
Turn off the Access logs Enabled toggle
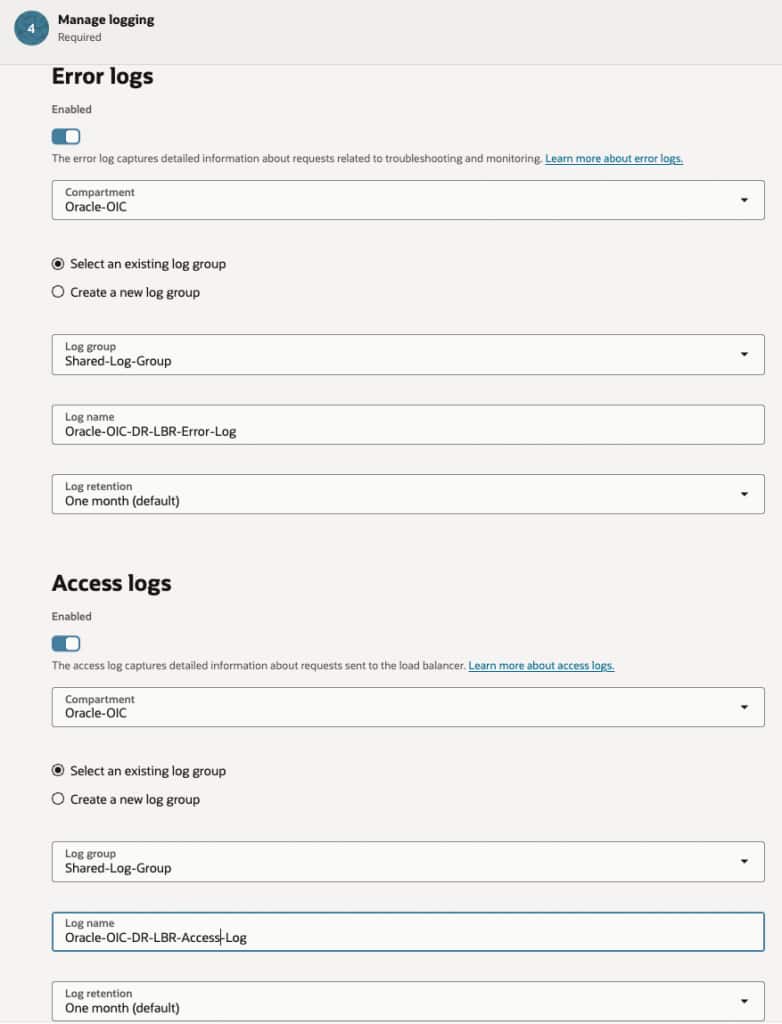[66, 643]
